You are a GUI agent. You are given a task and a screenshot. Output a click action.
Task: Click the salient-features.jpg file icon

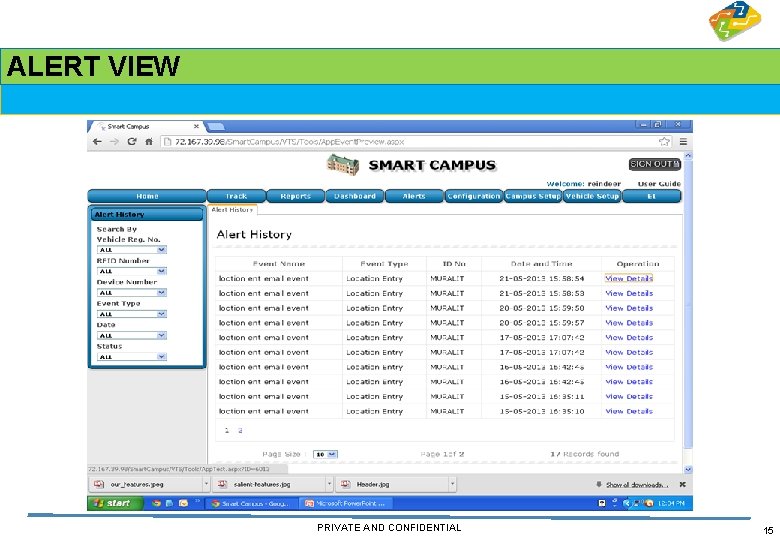click(x=222, y=484)
